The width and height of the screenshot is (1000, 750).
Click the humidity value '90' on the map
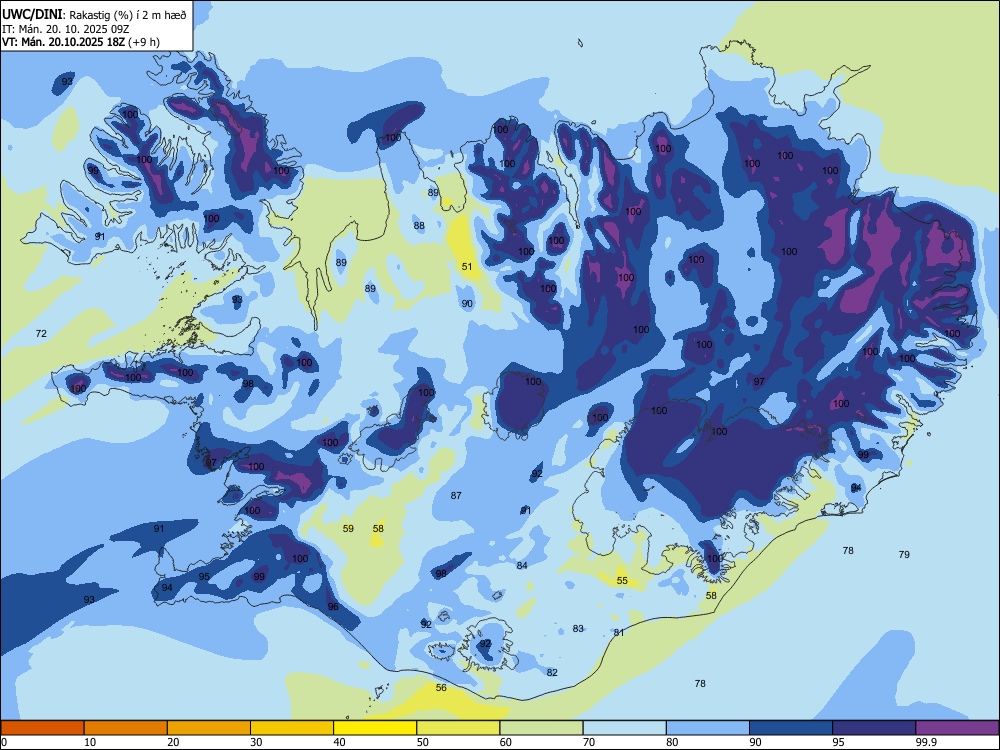coord(467,304)
